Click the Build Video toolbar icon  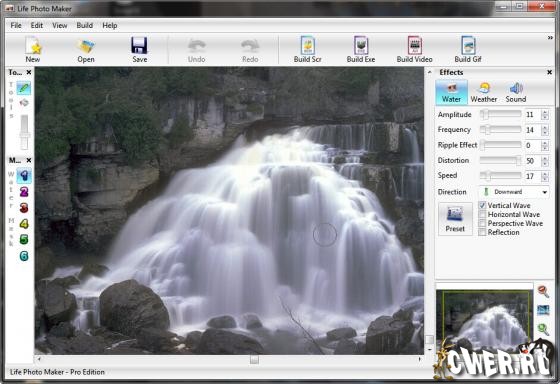point(415,46)
